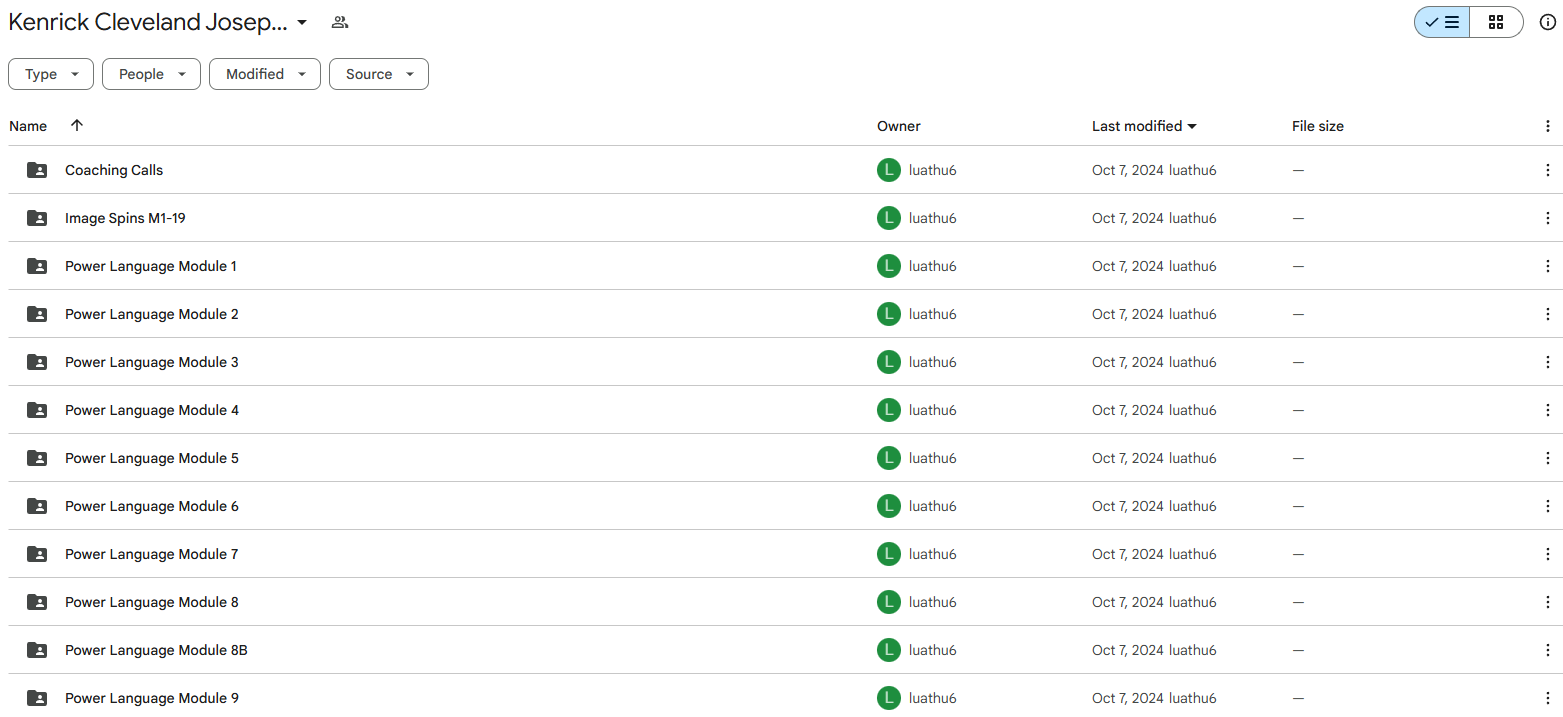
Task: Open the folder title dropdown menu
Action: pos(302,23)
